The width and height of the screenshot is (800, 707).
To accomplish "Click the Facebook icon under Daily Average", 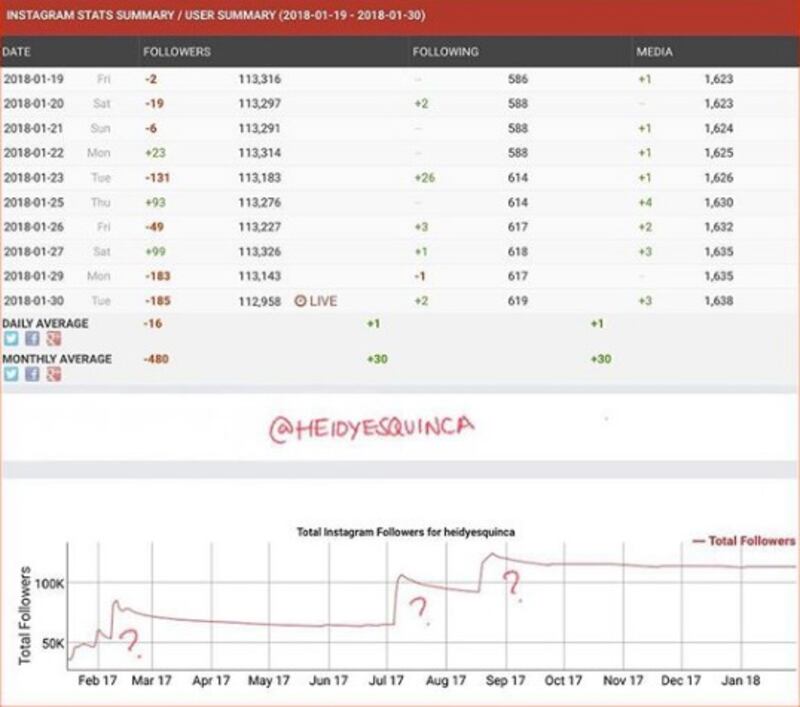I will tap(32, 339).
